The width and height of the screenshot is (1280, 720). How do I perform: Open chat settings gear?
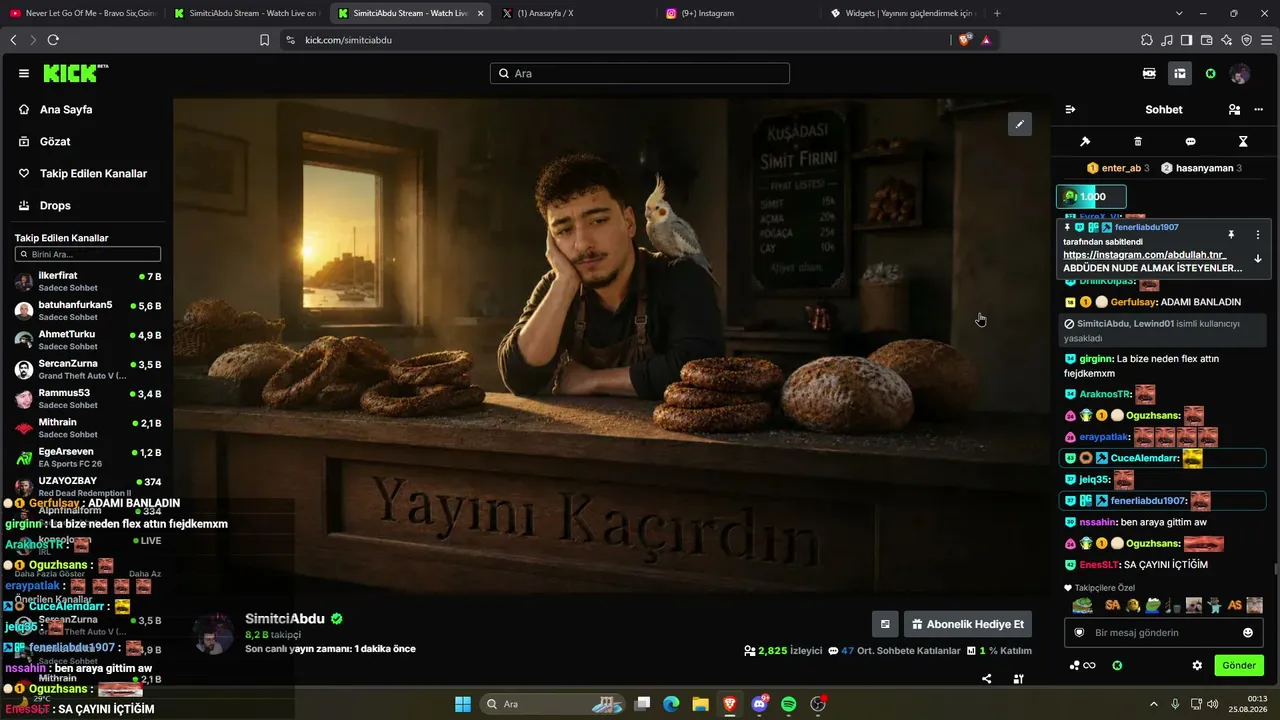(x=1197, y=666)
